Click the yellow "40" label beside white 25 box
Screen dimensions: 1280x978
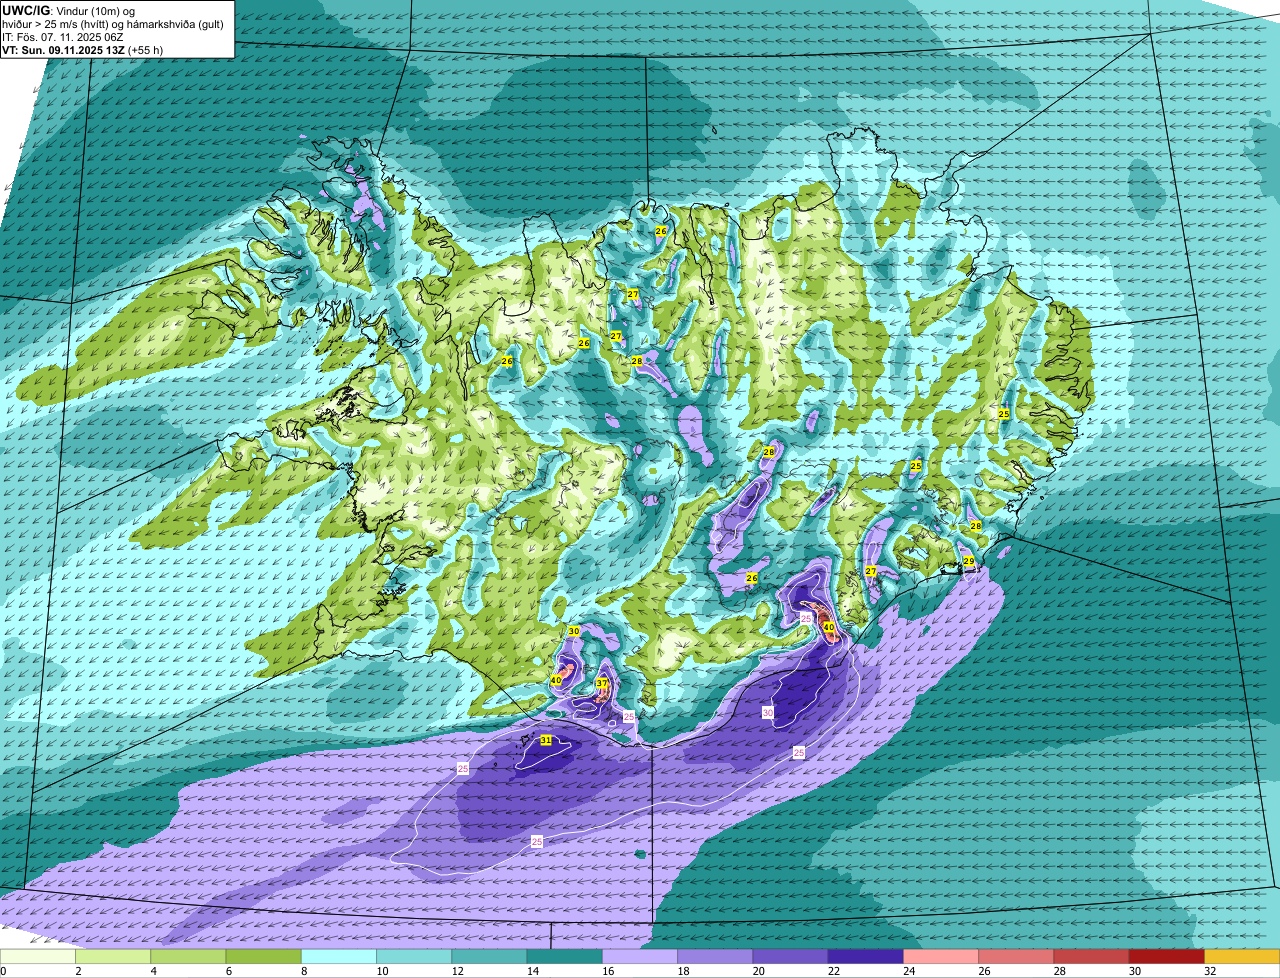(828, 627)
